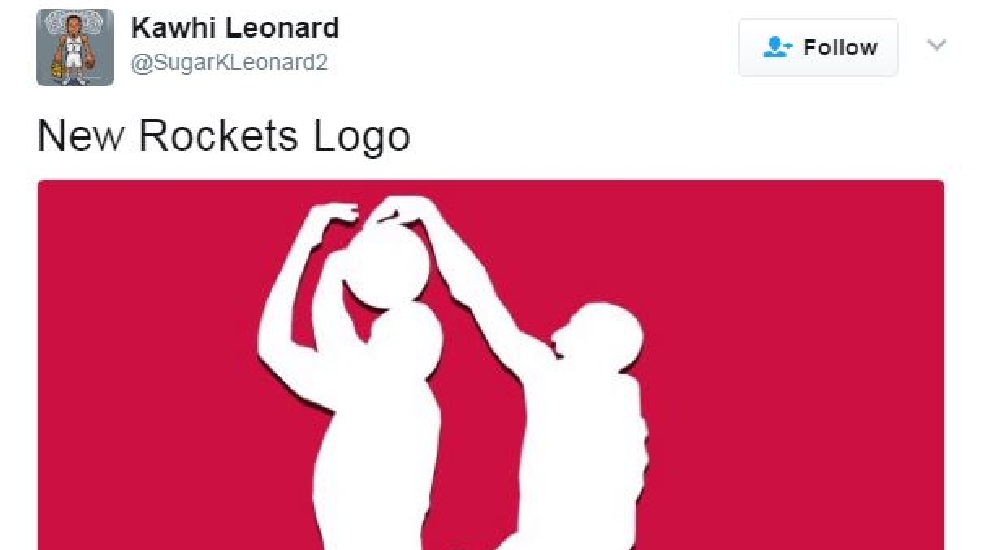Follow the Kawhi Leonard account

(x=818, y=47)
